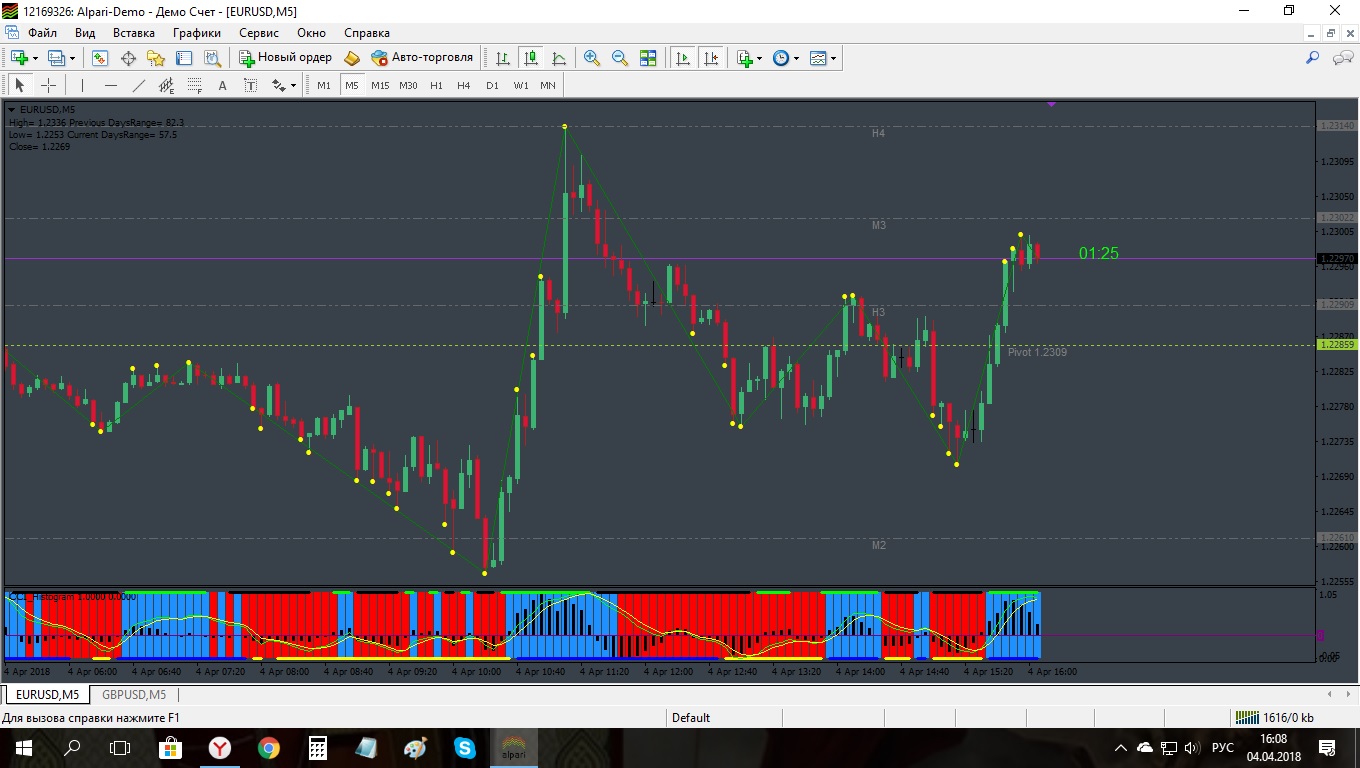This screenshot has height=768, width=1360.
Task: Open the Market Watch window icon
Action: (x=100, y=58)
